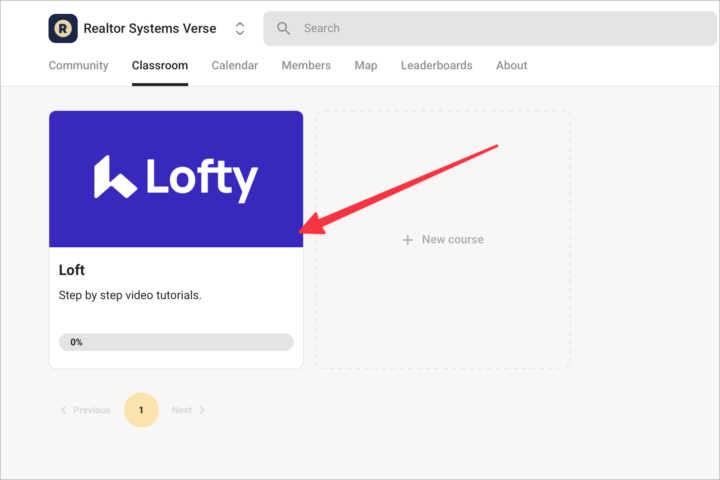Open the community switcher chevron arrows
This screenshot has width=720, height=480.
240,28
